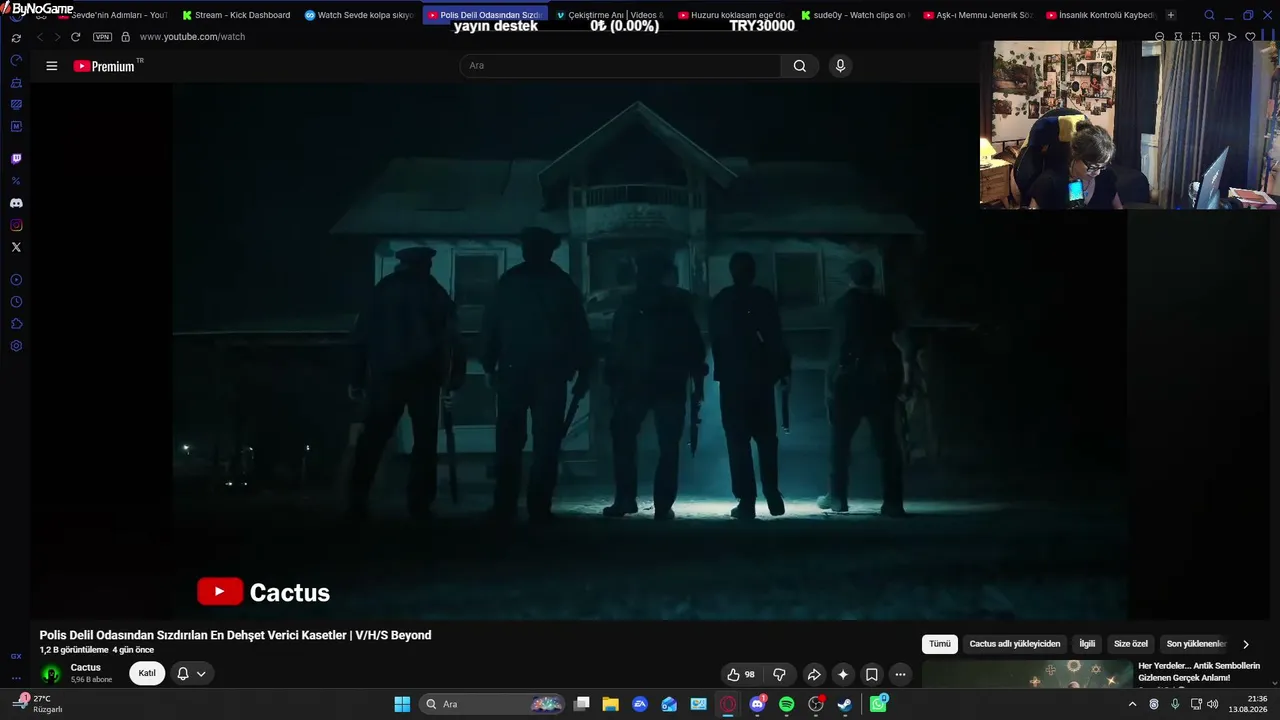Image resolution: width=1280 pixels, height=720 pixels.
Task: Switch to the 'Huzuru koklasam ege'de' tab
Action: click(732, 15)
